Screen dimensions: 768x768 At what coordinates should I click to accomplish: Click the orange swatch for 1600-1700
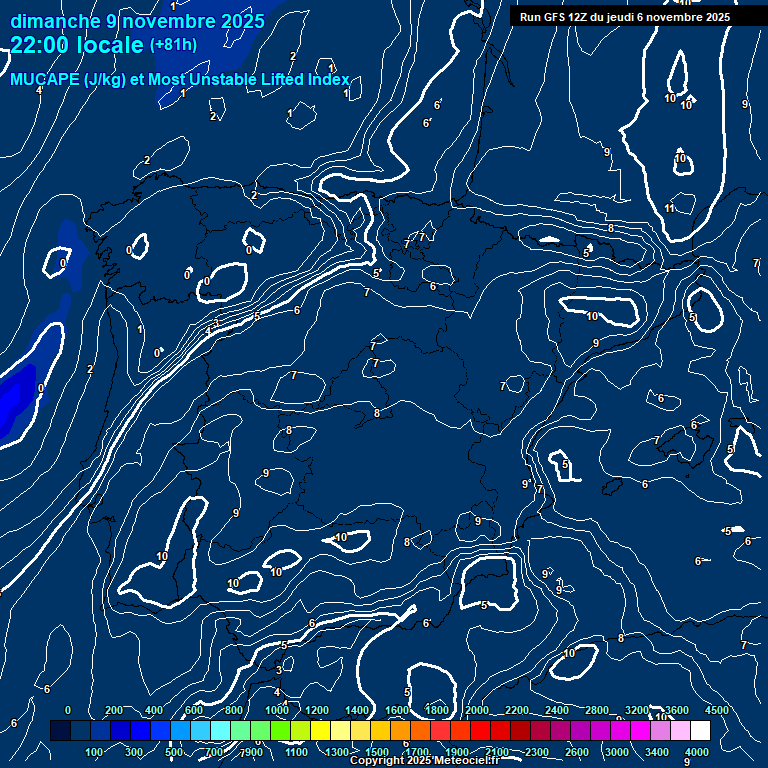(400, 730)
